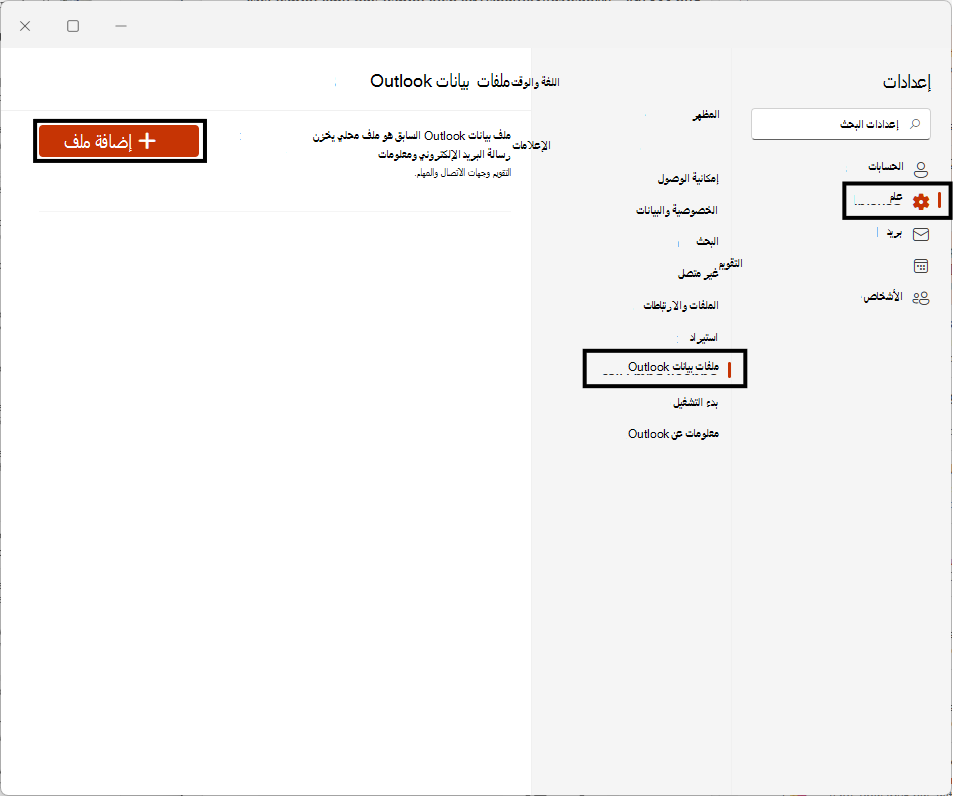Open غير متصل settings page

point(698,273)
